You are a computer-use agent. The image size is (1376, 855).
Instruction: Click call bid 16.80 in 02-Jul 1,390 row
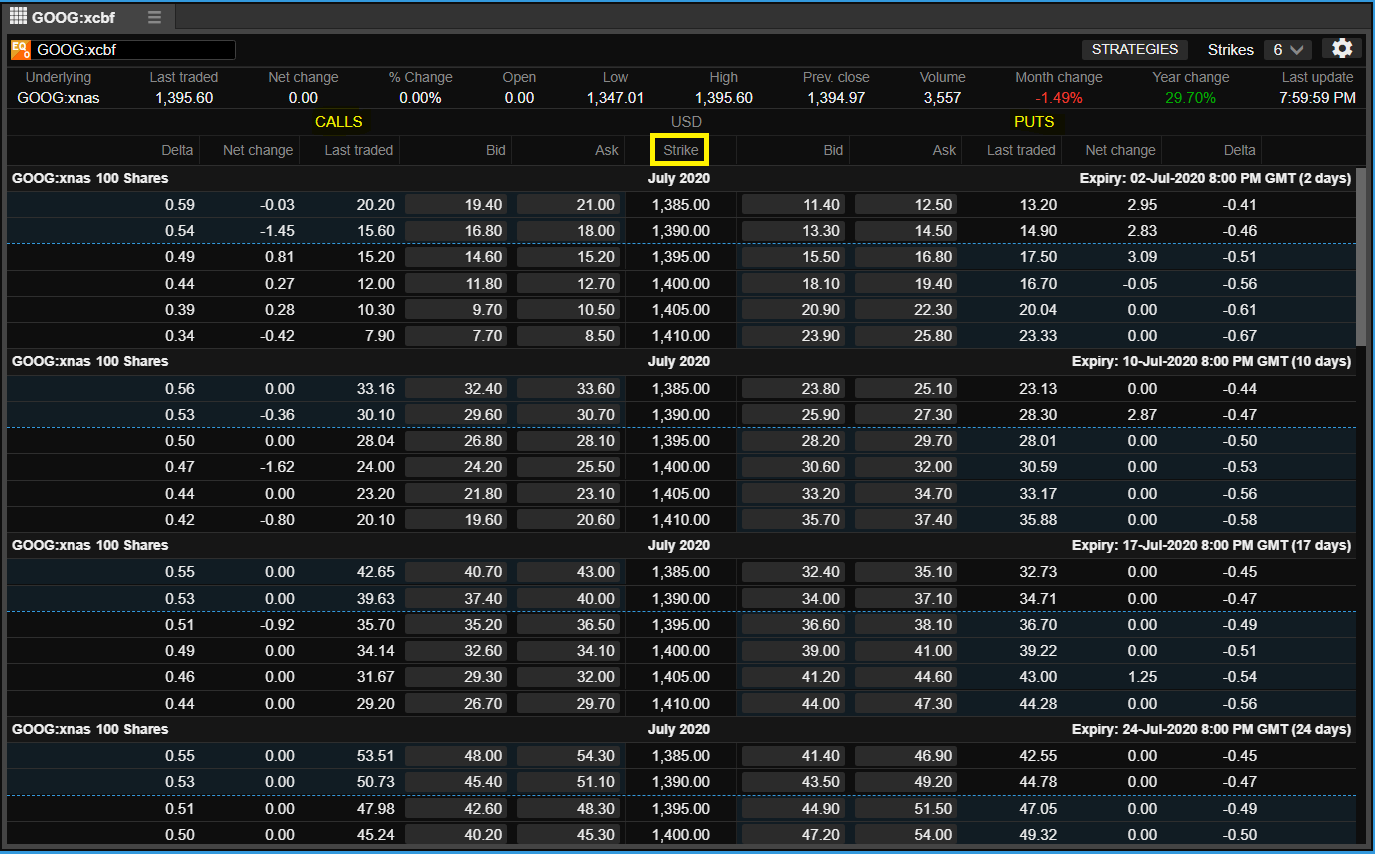[x=456, y=231]
